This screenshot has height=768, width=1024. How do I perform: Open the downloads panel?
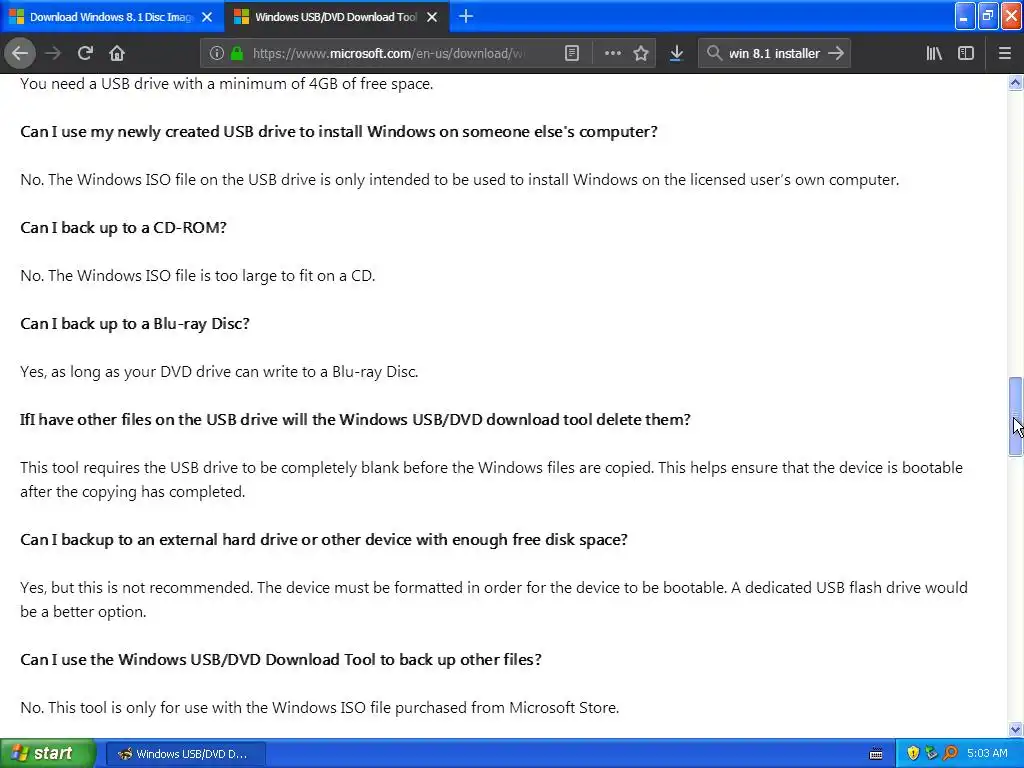coord(677,53)
